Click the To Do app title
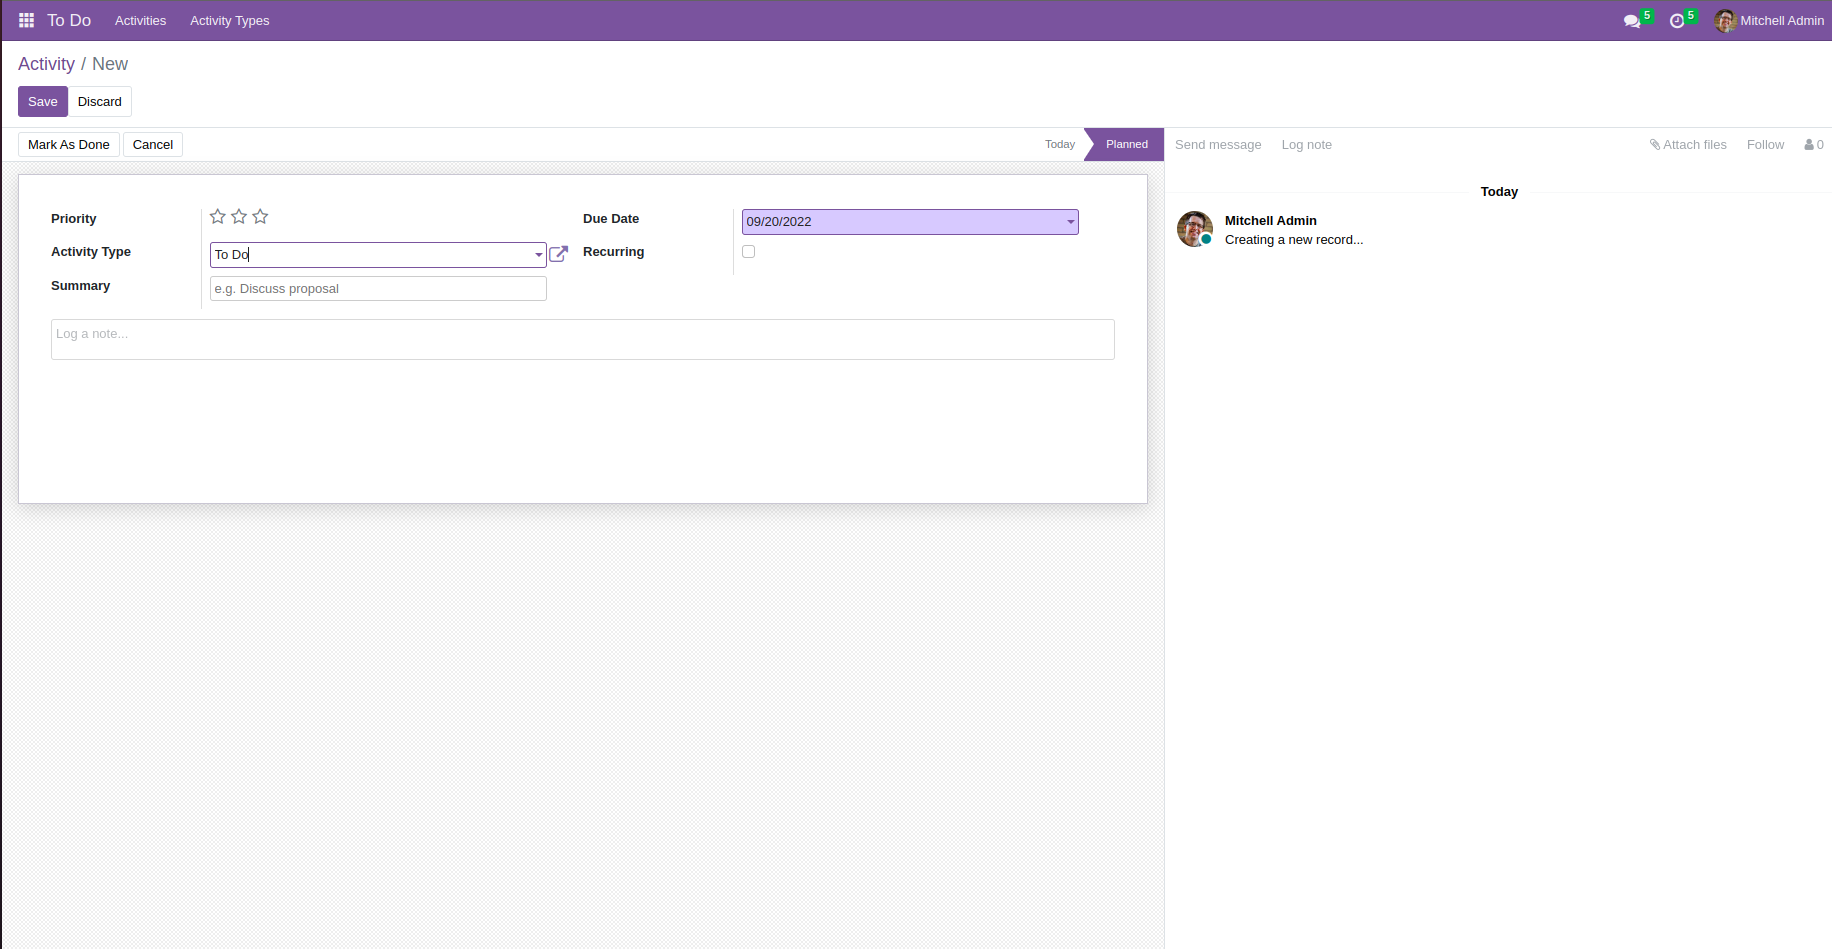 coord(69,21)
